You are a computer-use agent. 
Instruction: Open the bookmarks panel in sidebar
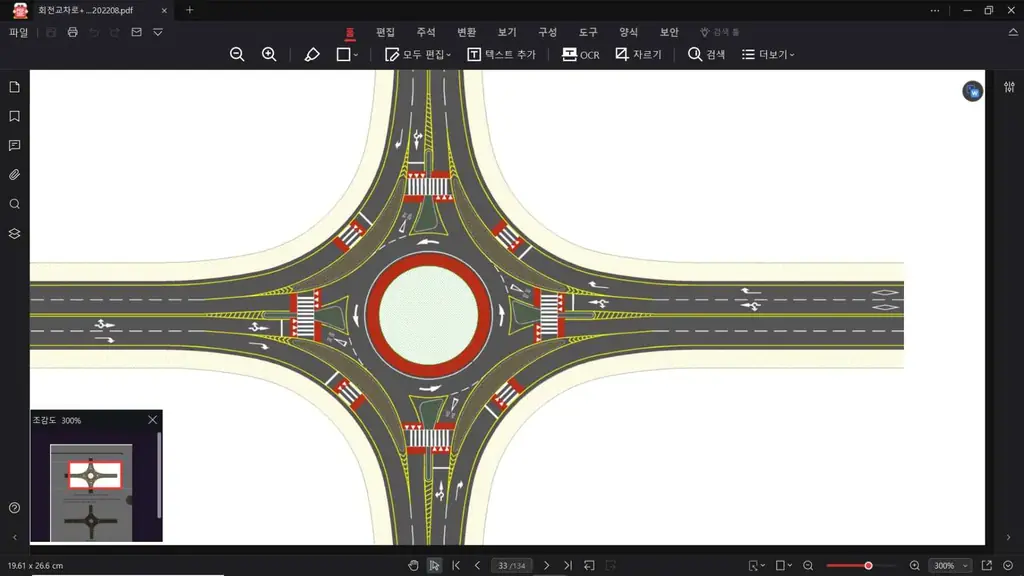click(x=14, y=116)
